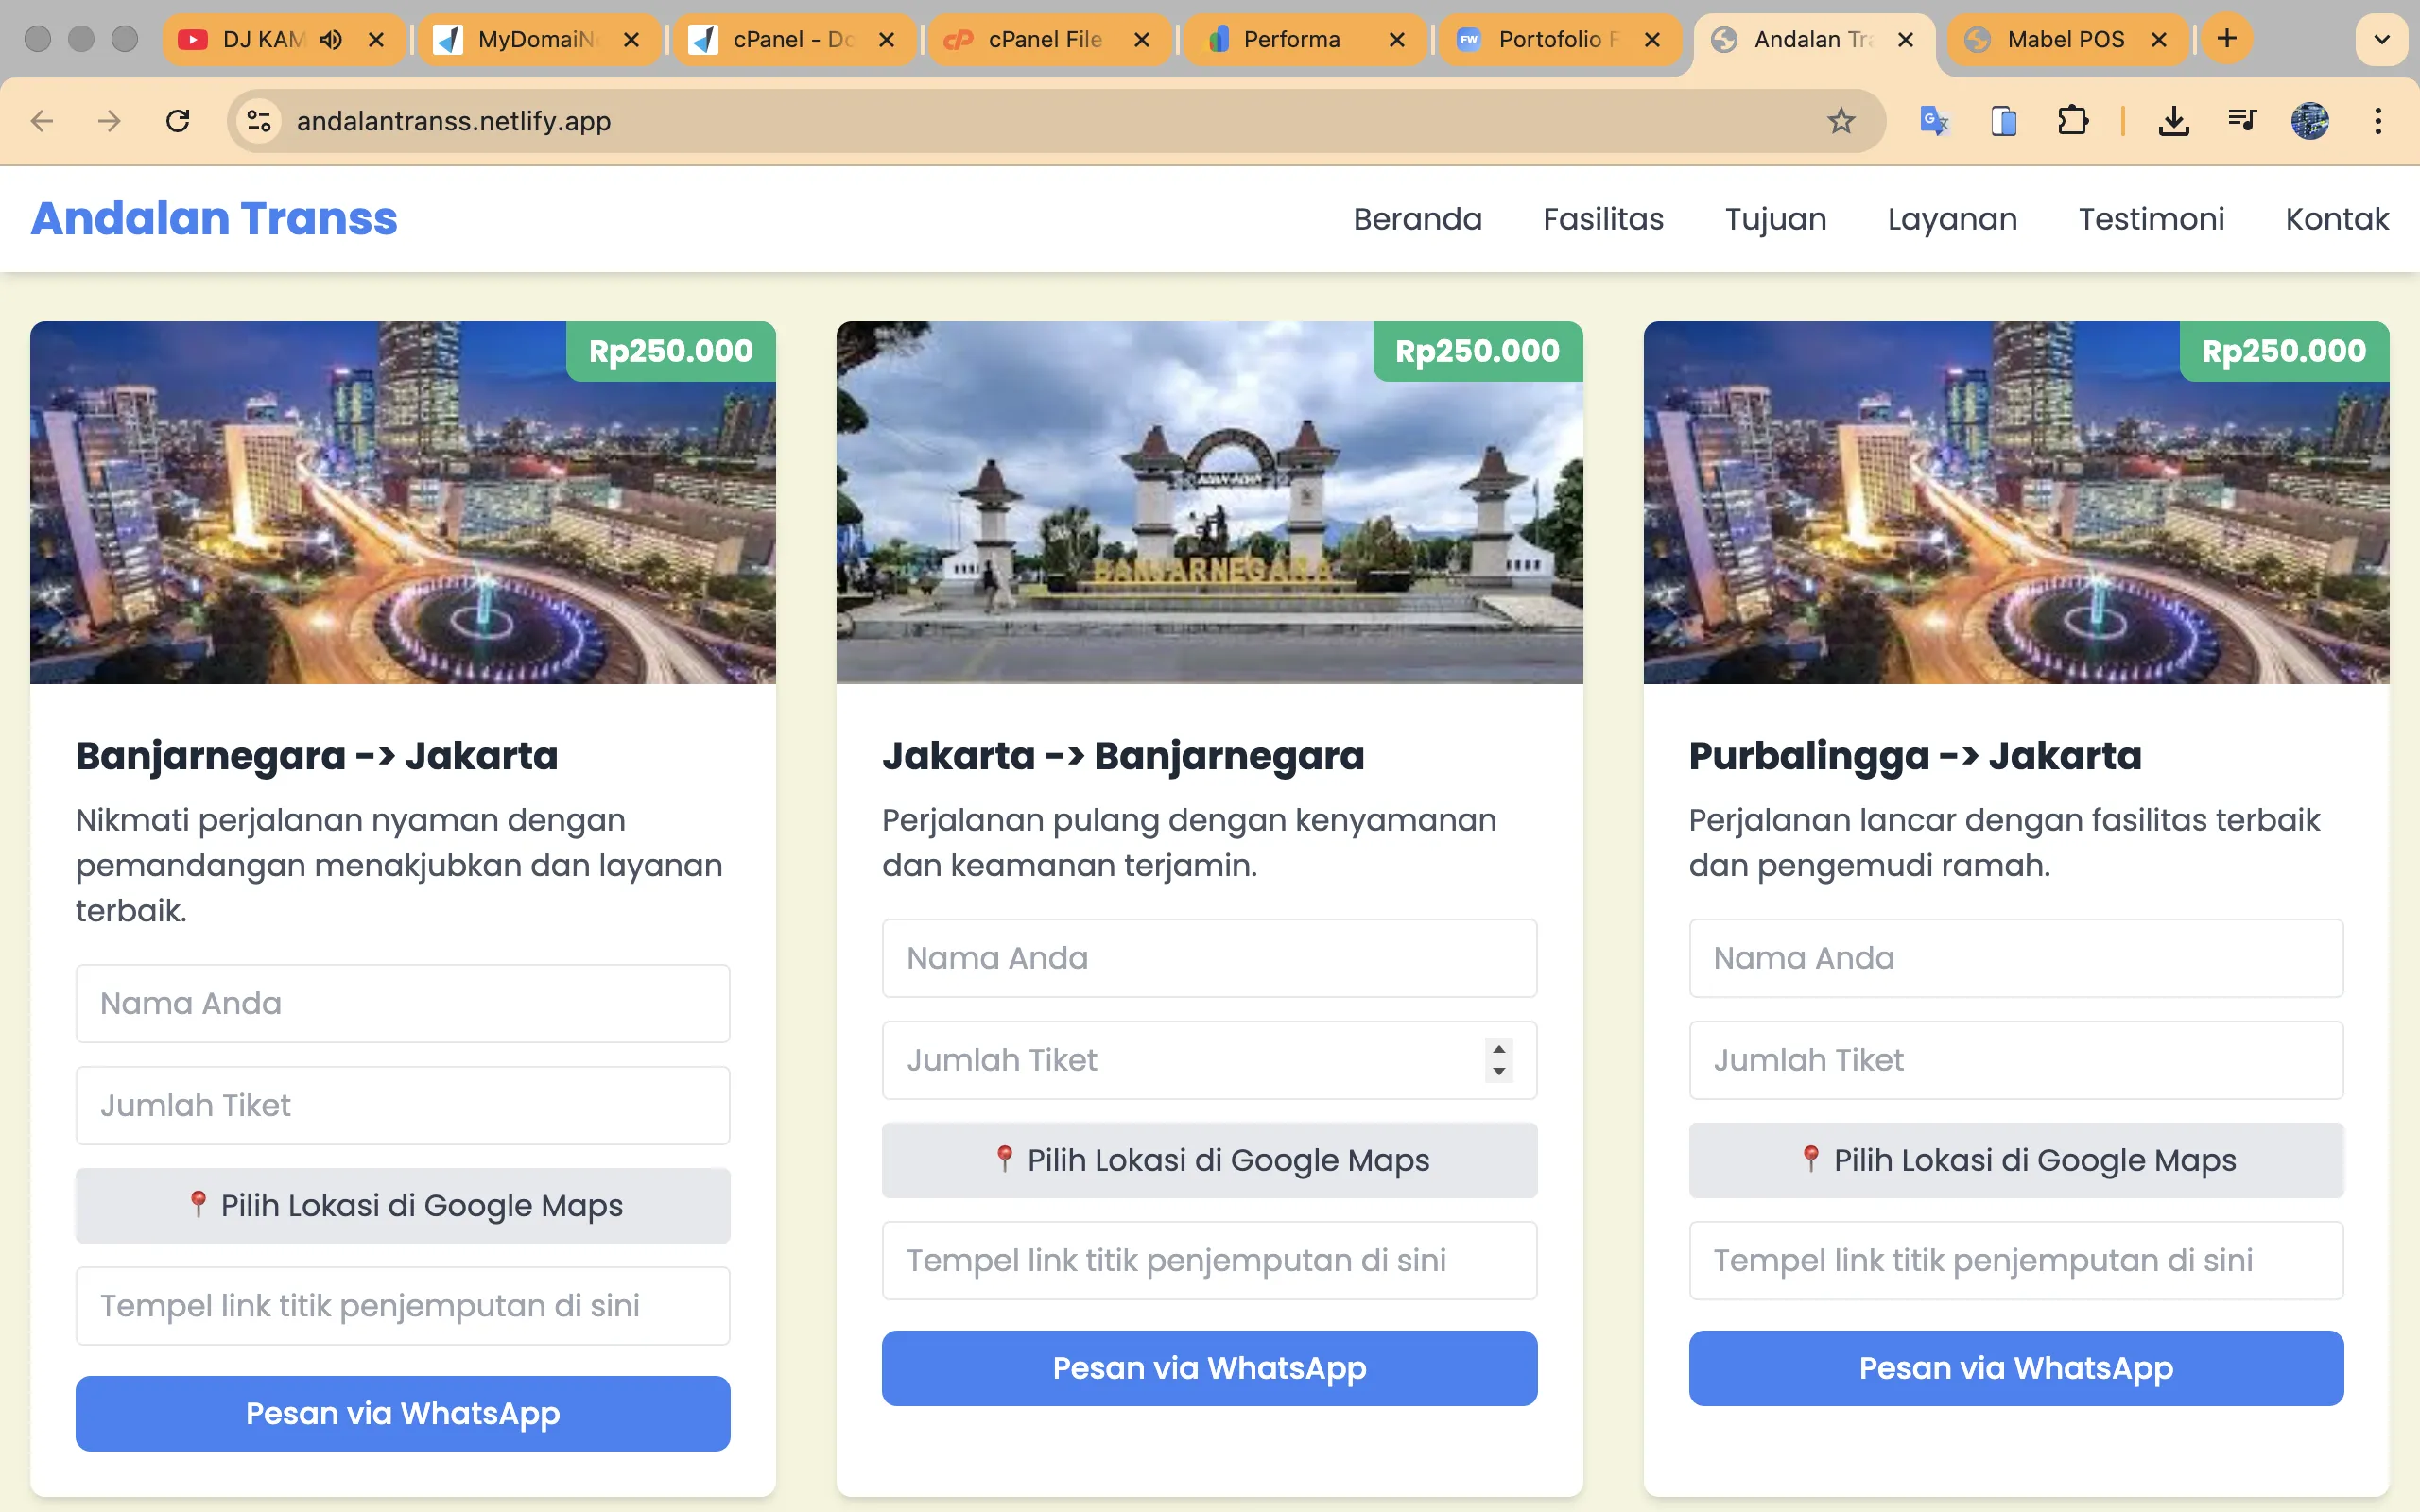Open the Extensions puzzle icon

[2073, 121]
